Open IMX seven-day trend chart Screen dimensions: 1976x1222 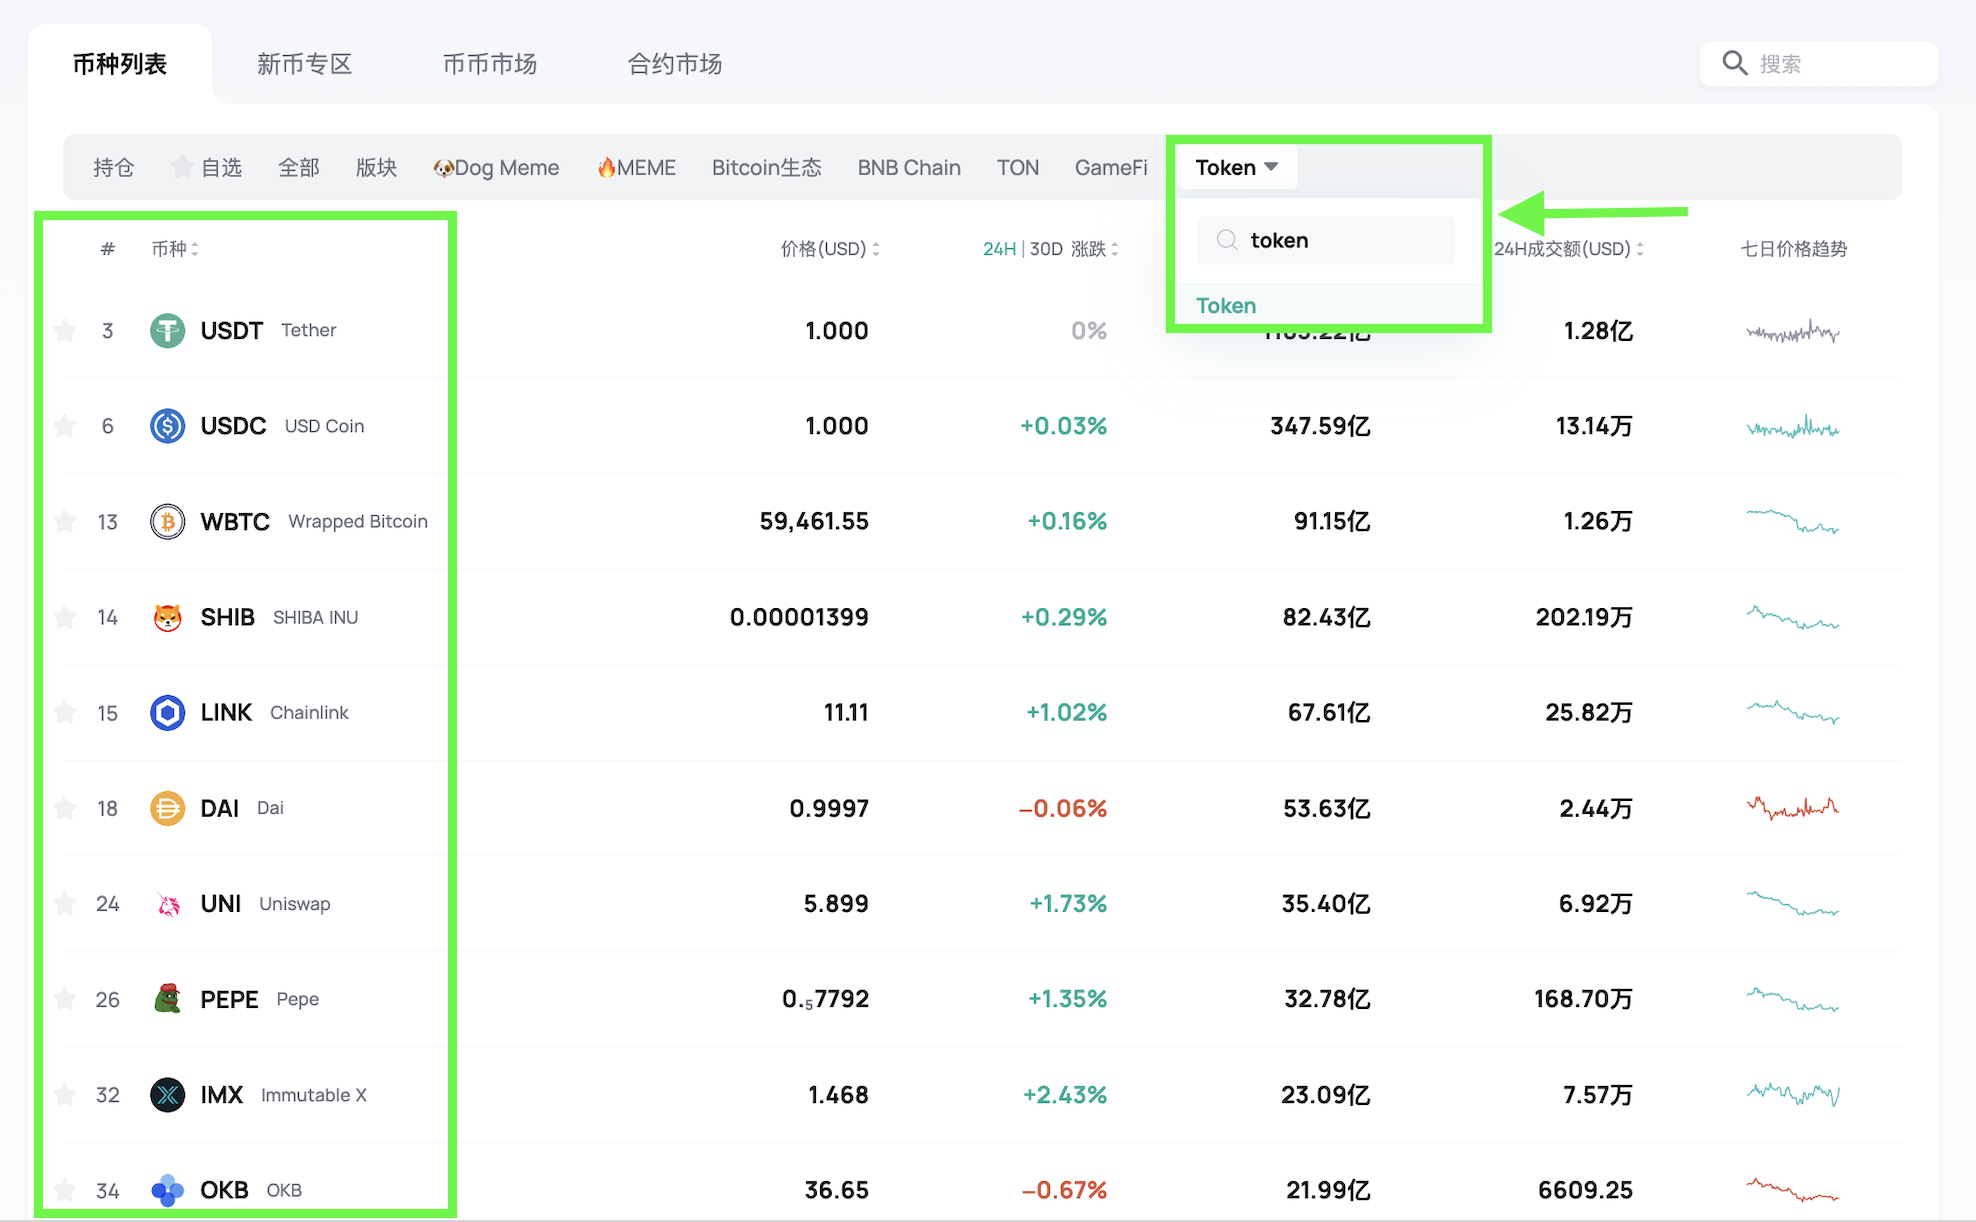click(x=1793, y=1094)
